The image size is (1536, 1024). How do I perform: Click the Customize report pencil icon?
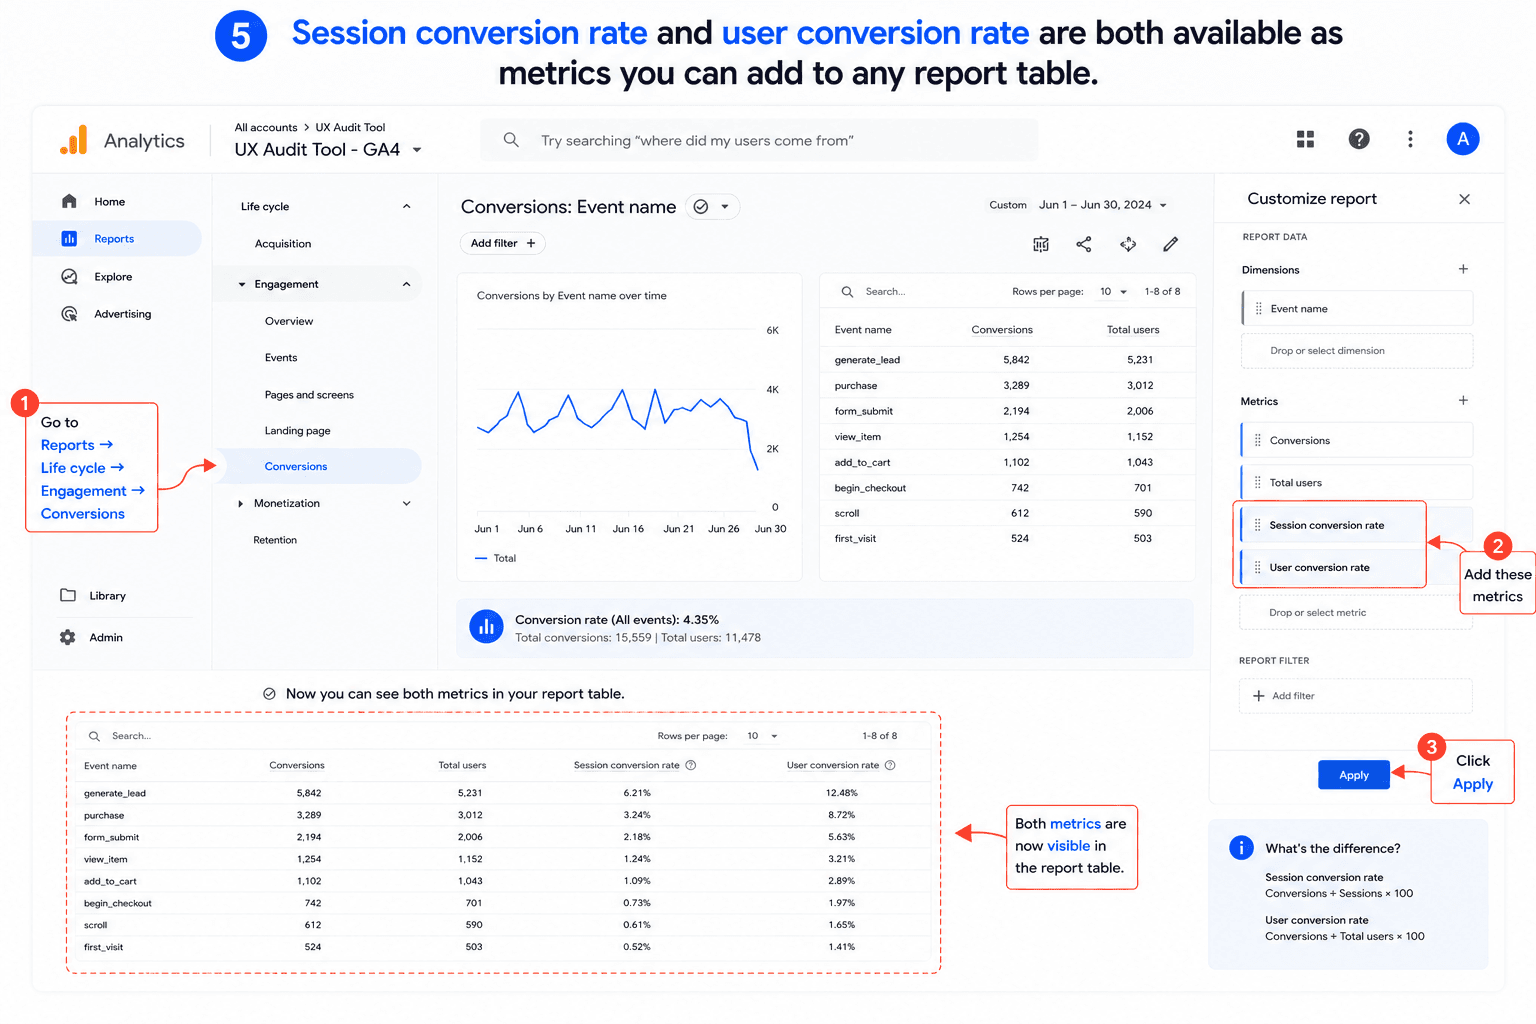1171,244
